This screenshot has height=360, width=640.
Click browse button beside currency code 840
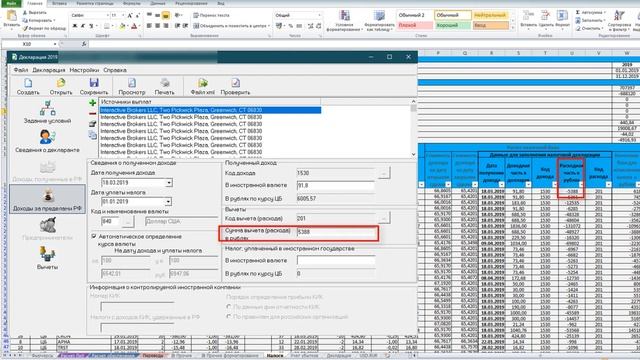coord(128,221)
